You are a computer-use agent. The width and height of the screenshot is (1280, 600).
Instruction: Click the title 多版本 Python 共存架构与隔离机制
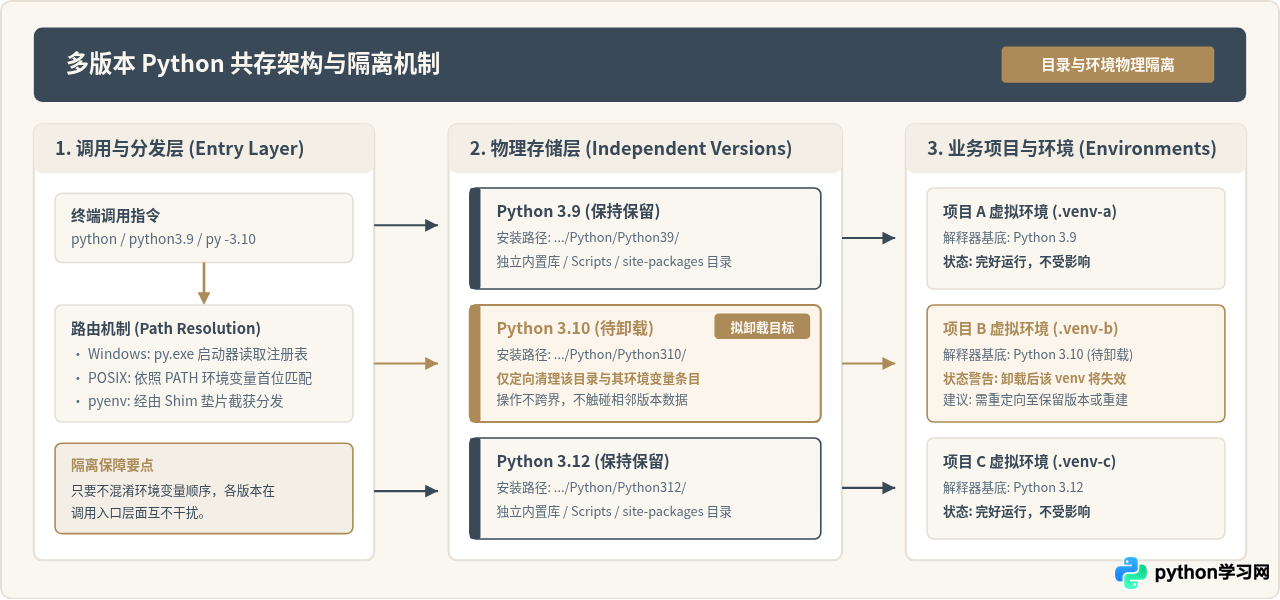(x=253, y=65)
